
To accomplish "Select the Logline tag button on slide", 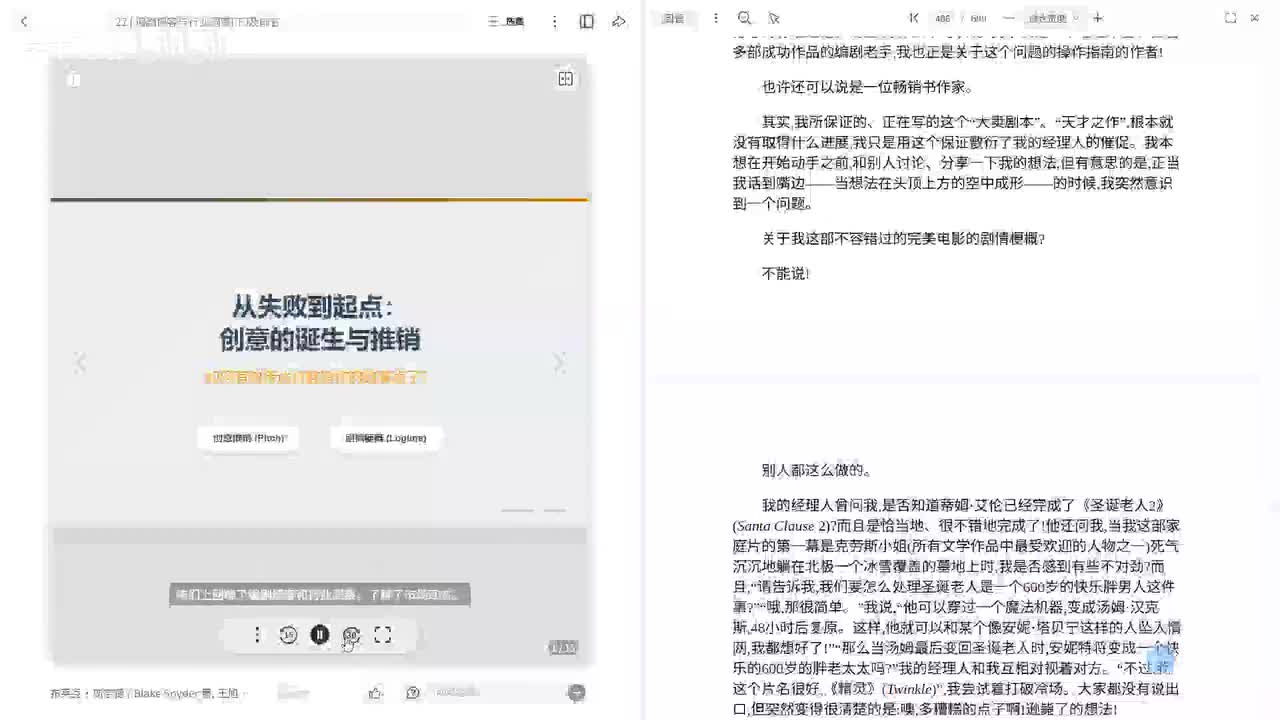I will (x=386, y=438).
